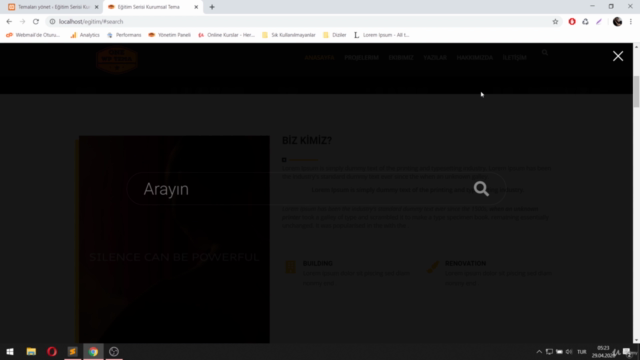Submit search using the magnifier icon
Screen dimensions: 640x360
[x=481, y=189]
